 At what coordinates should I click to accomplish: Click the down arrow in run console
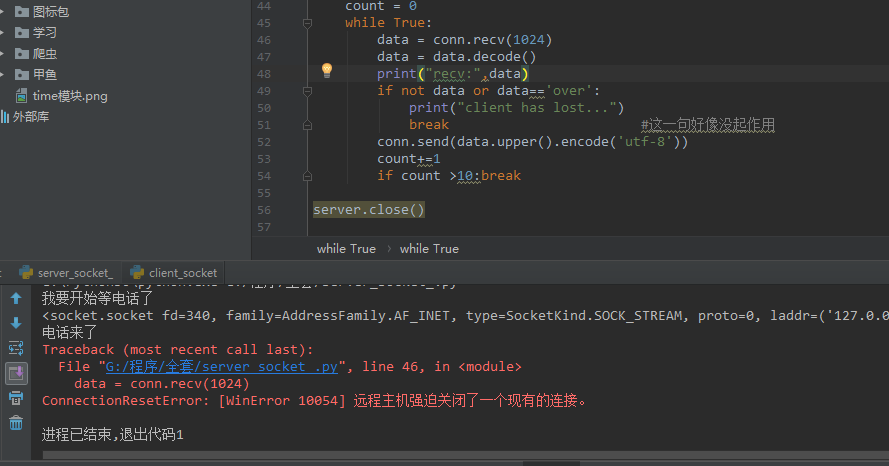coord(16,323)
